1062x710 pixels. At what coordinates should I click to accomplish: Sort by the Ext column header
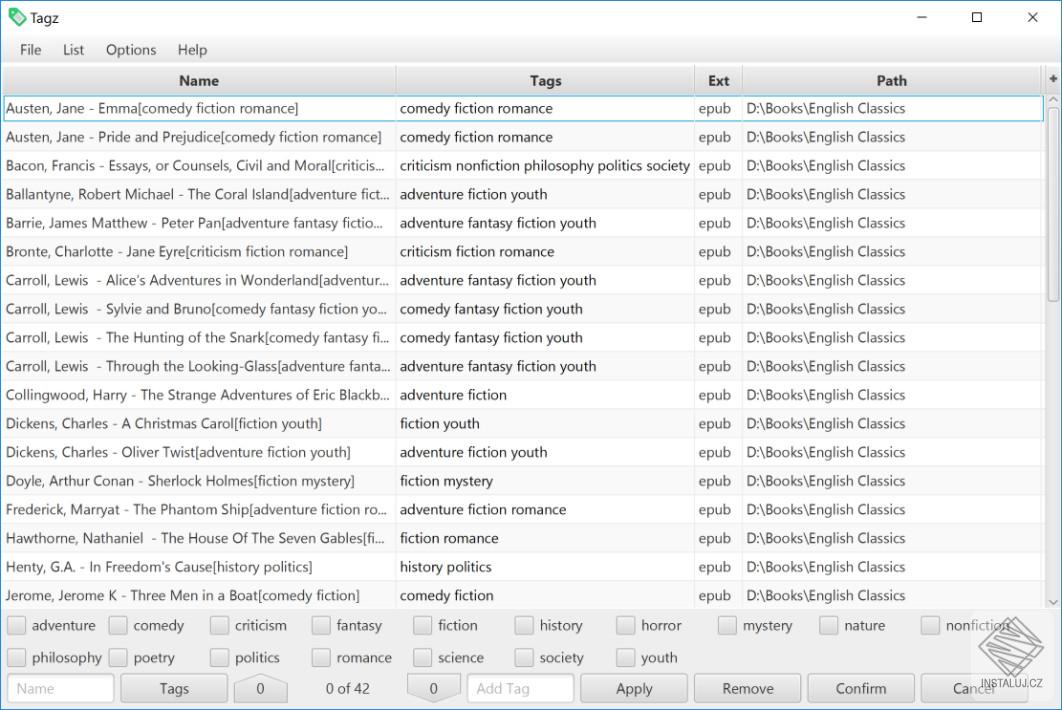(718, 81)
